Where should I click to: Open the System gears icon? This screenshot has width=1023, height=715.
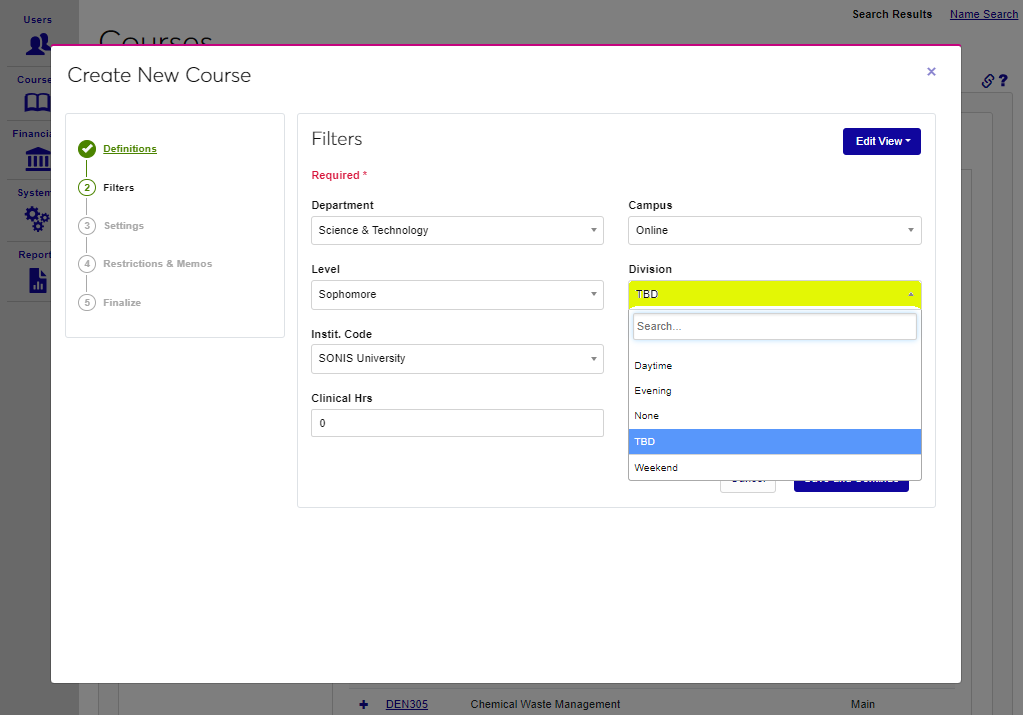pyautogui.click(x=37, y=218)
